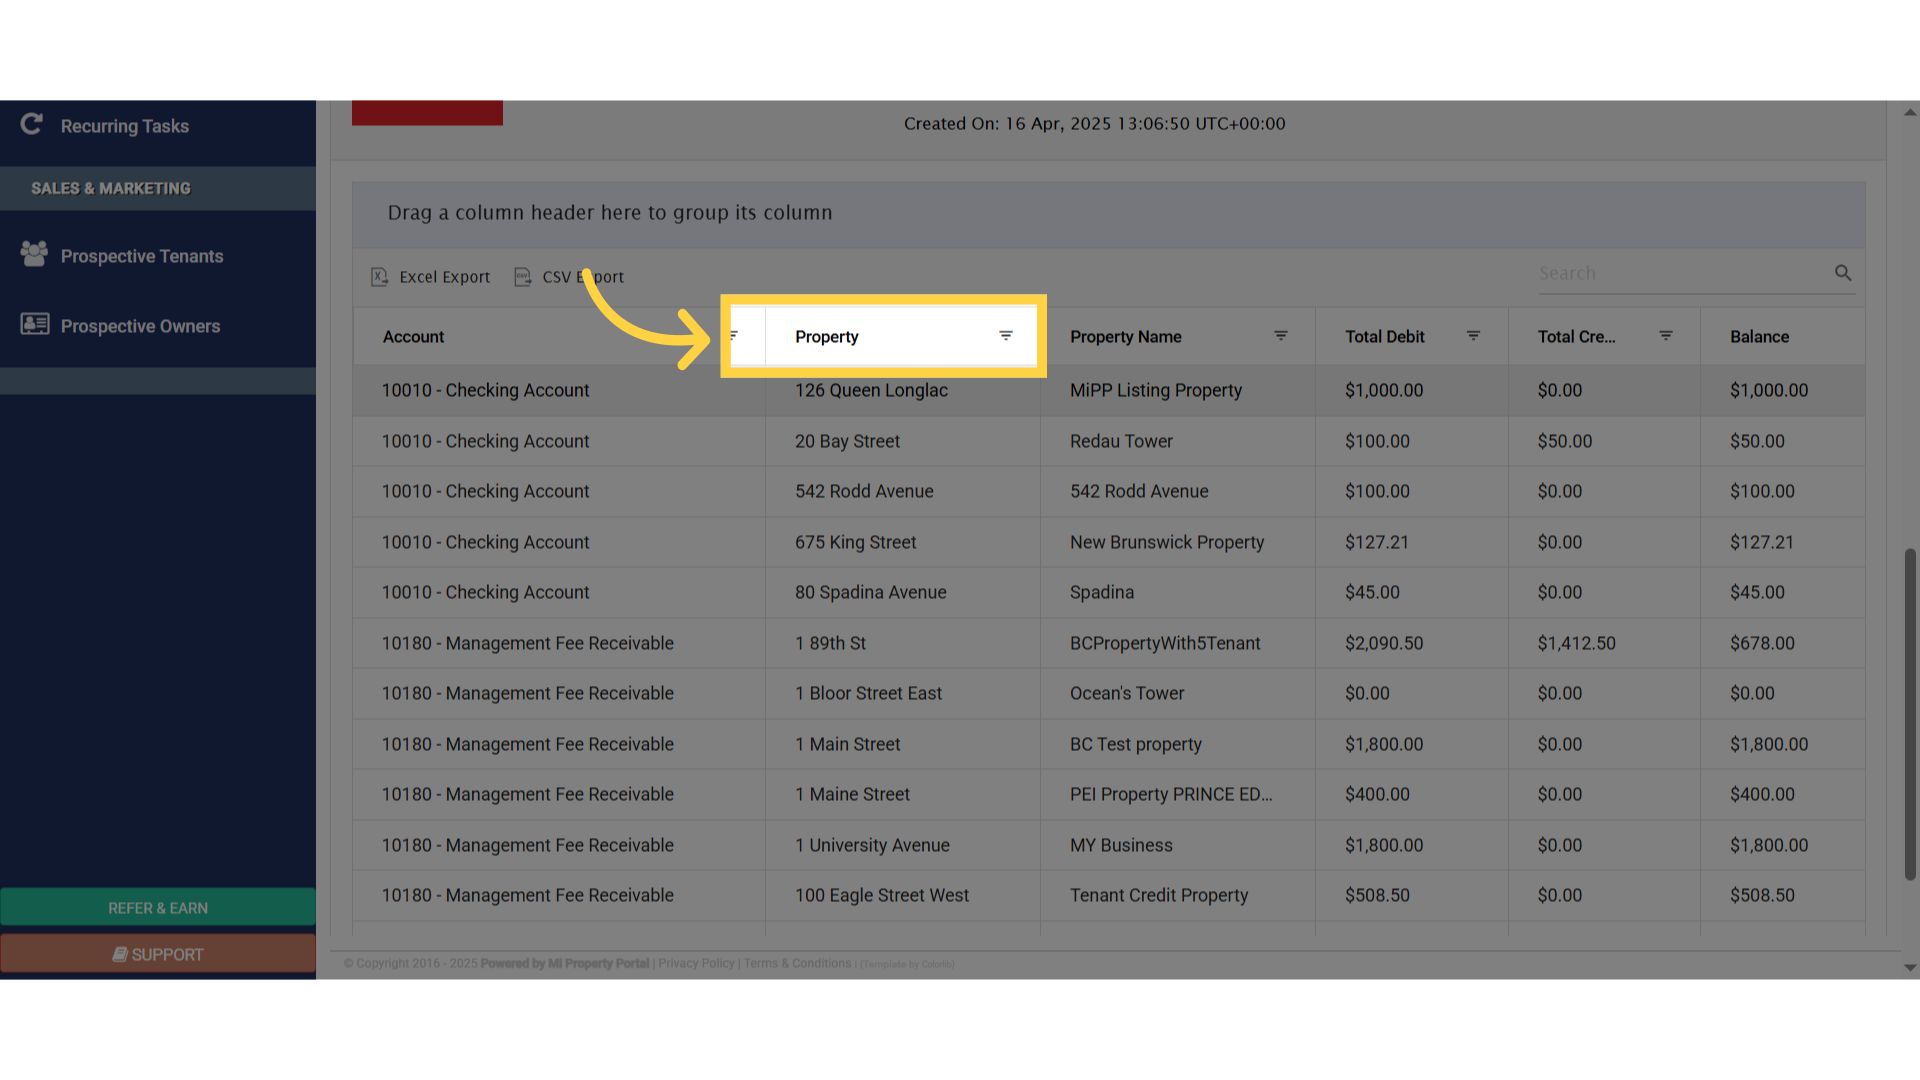Click the CSV Export file icon
This screenshot has width=1920, height=1080.
pyautogui.click(x=522, y=277)
